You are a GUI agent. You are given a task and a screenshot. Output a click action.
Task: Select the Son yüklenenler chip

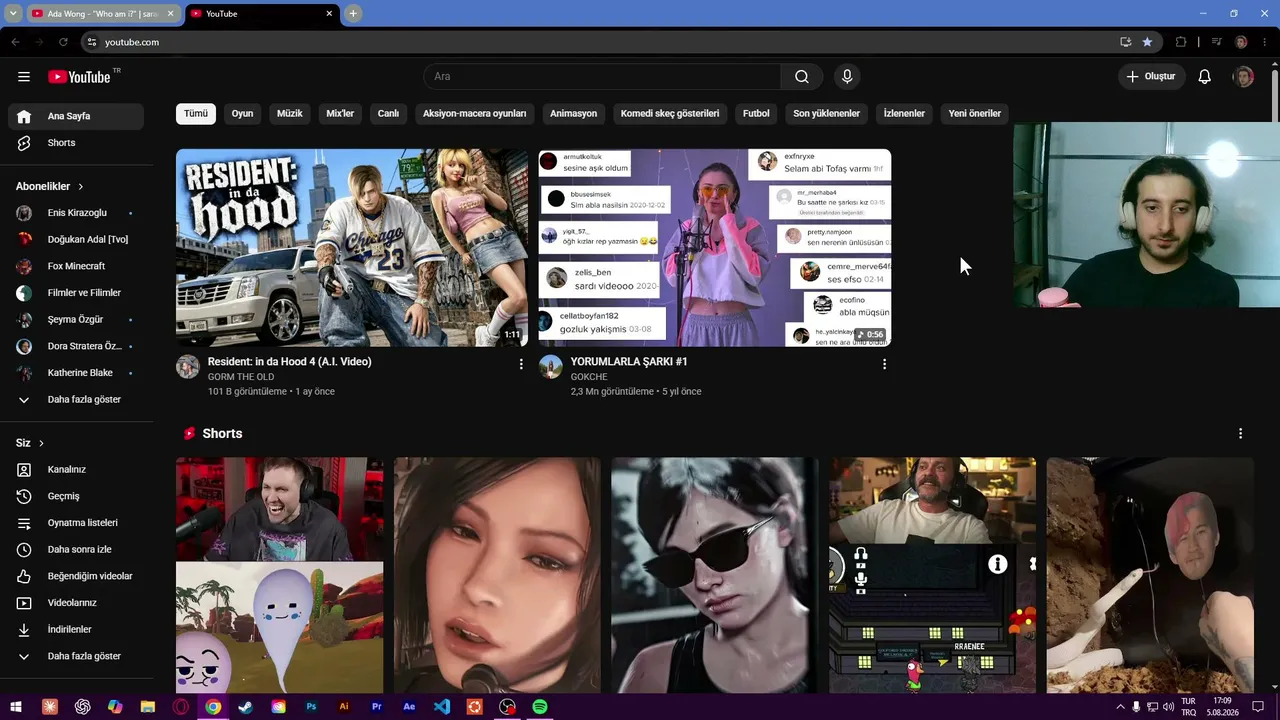click(x=827, y=114)
